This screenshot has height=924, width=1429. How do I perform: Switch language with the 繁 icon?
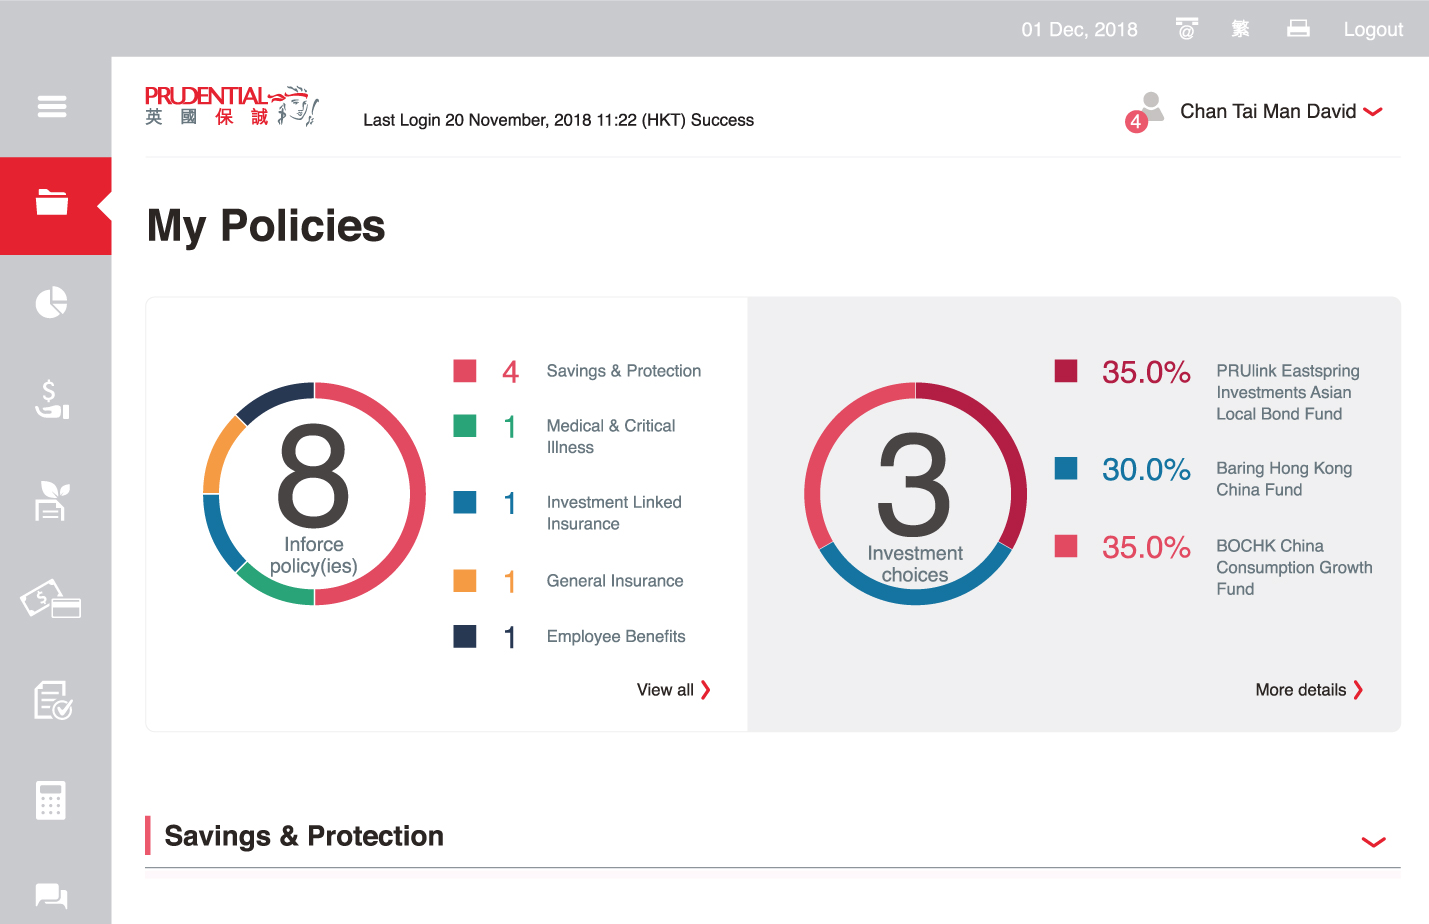[1241, 29]
